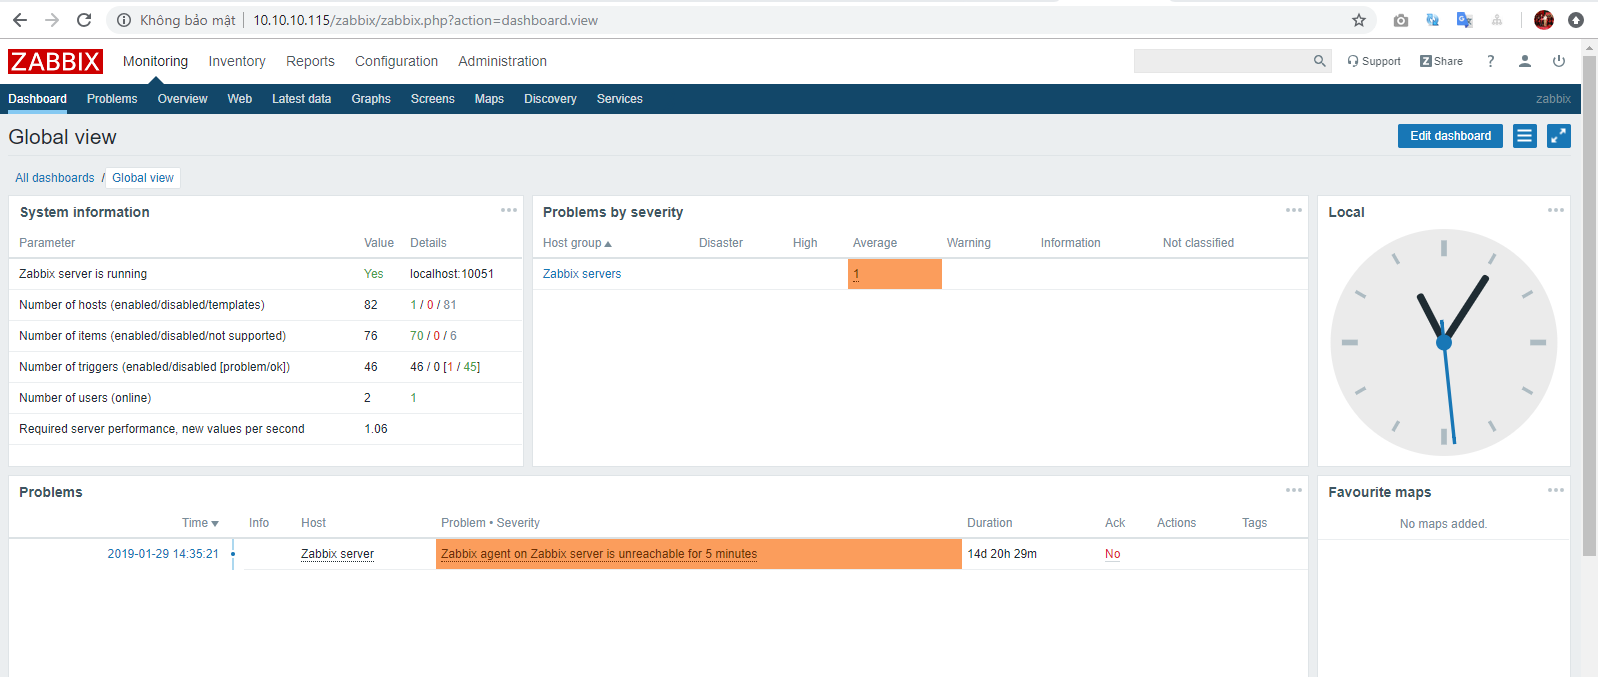Open the Monitoring menu
The image size is (1598, 677).
tap(155, 61)
